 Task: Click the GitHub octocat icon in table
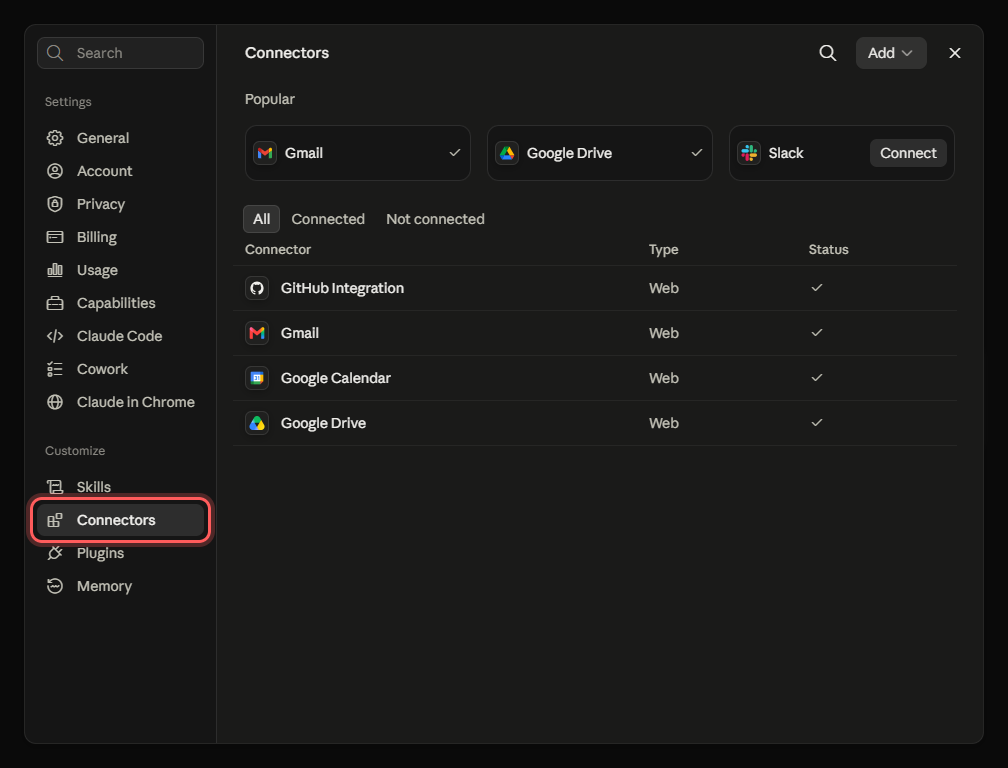click(x=257, y=288)
